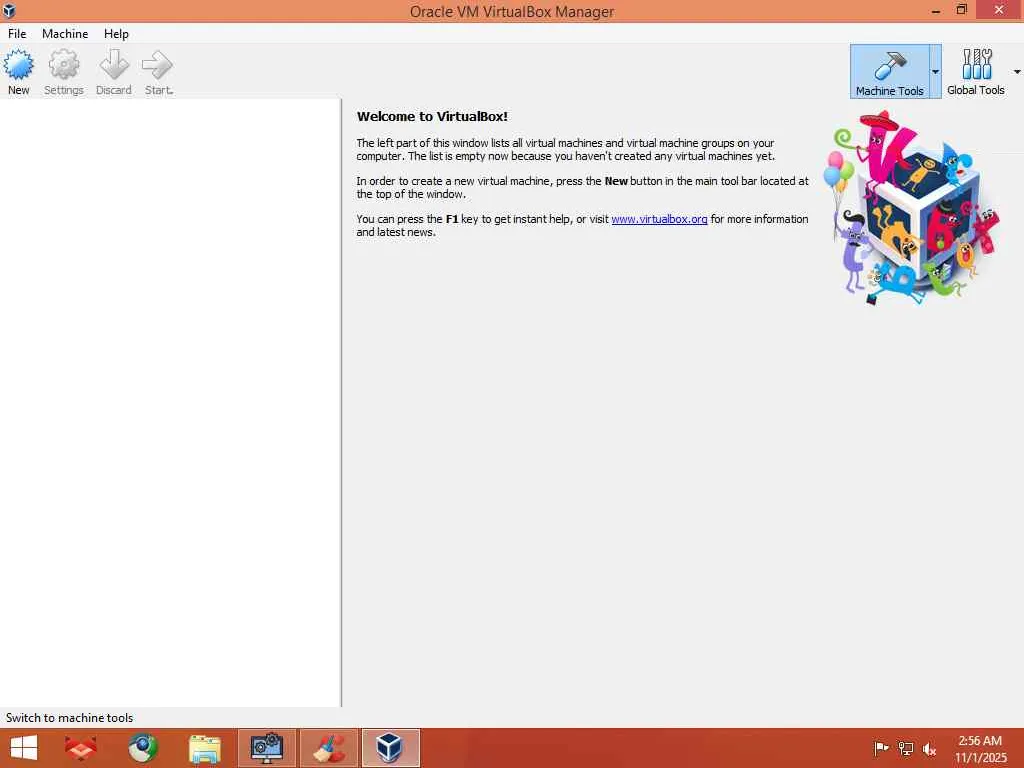This screenshot has width=1024, height=768.
Task: Click the Start toolbar button
Action: click(158, 72)
